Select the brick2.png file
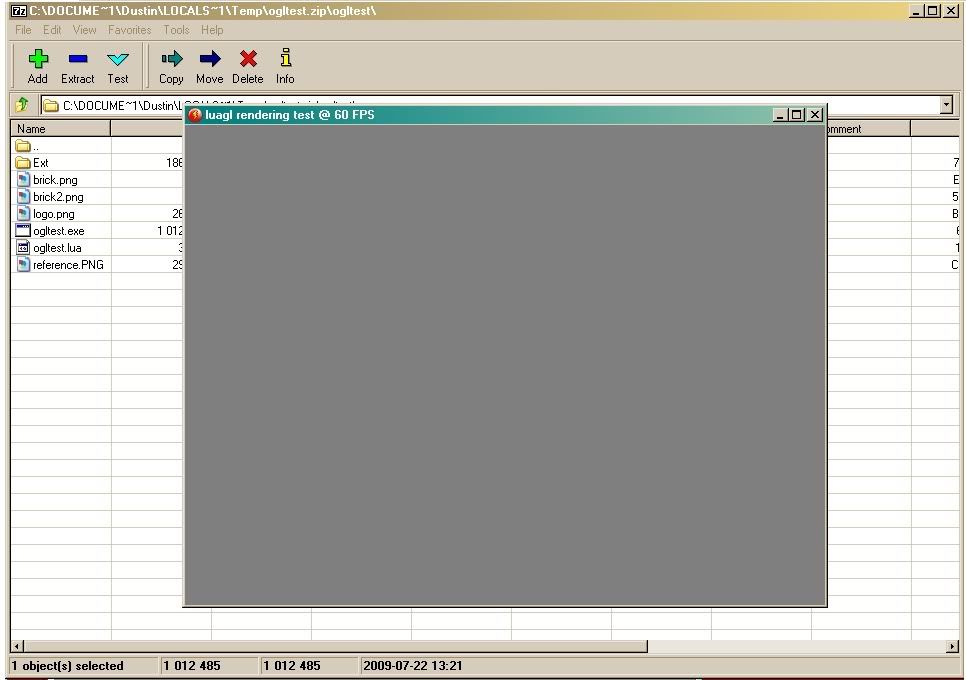Image resolution: width=966 pixels, height=680 pixels. (57, 197)
